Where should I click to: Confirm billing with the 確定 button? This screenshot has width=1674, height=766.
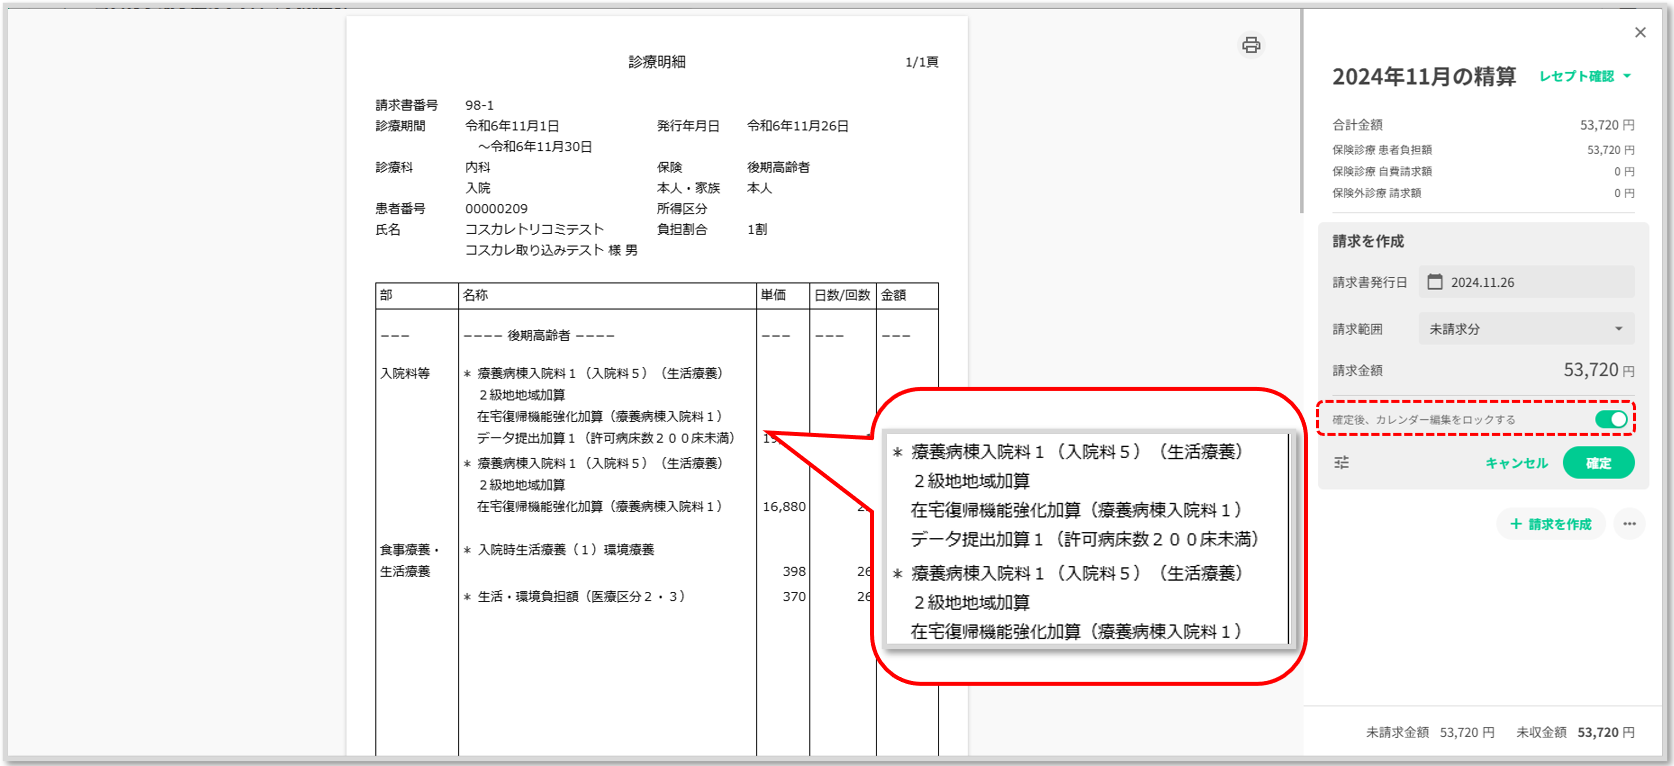point(1598,463)
